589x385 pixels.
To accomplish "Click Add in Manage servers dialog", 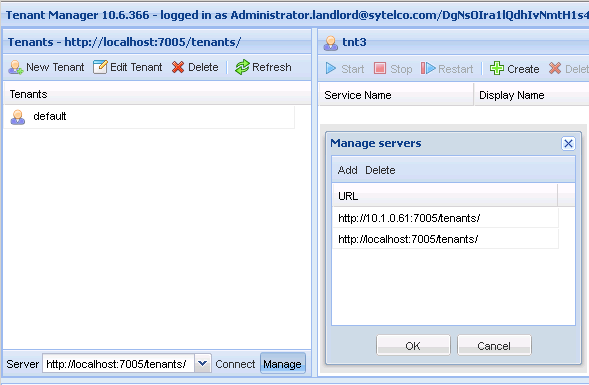I will [x=347, y=170].
